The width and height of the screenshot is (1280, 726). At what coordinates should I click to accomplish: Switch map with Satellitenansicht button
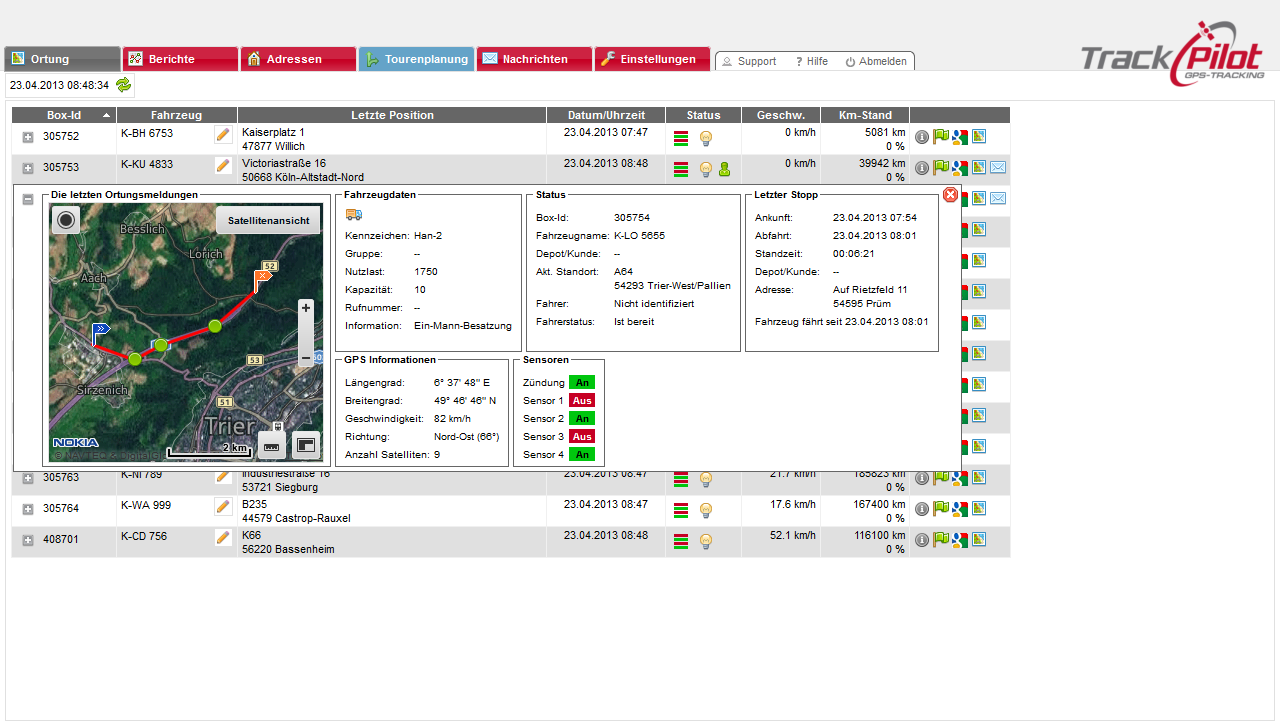(268, 221)
